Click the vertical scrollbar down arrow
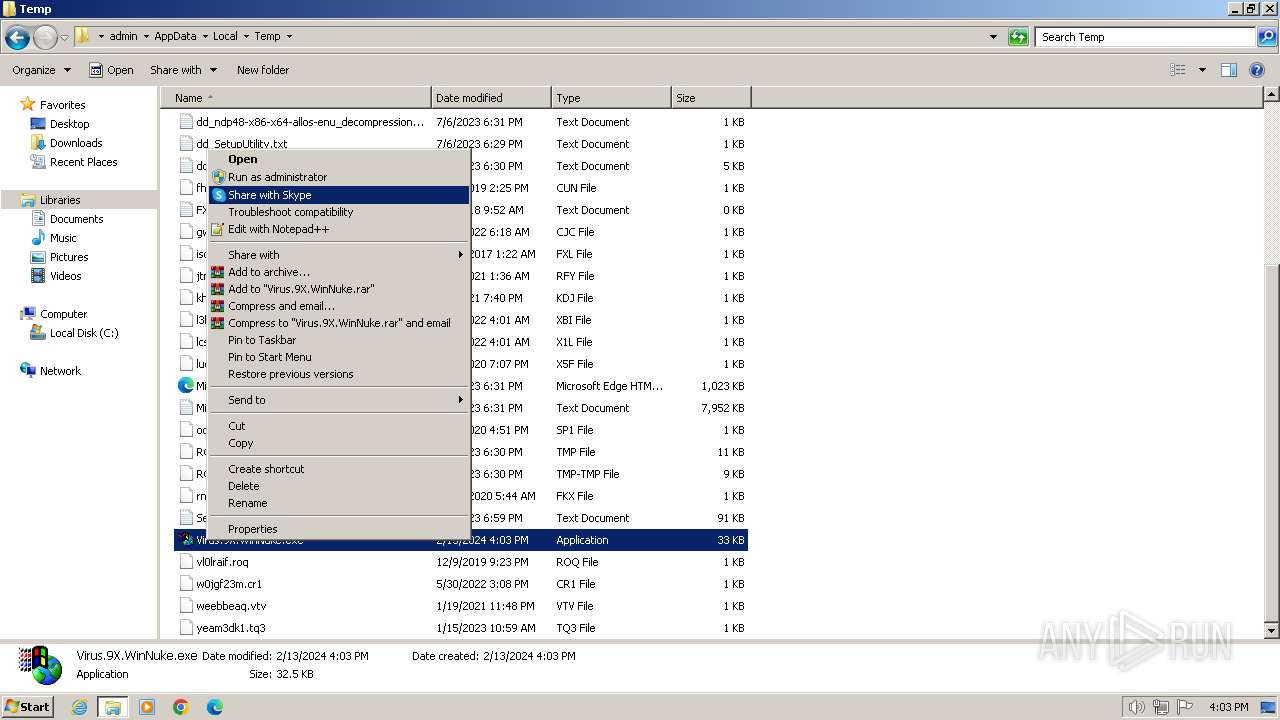This screenshot has height=720, width=1280. point(1271,631)
